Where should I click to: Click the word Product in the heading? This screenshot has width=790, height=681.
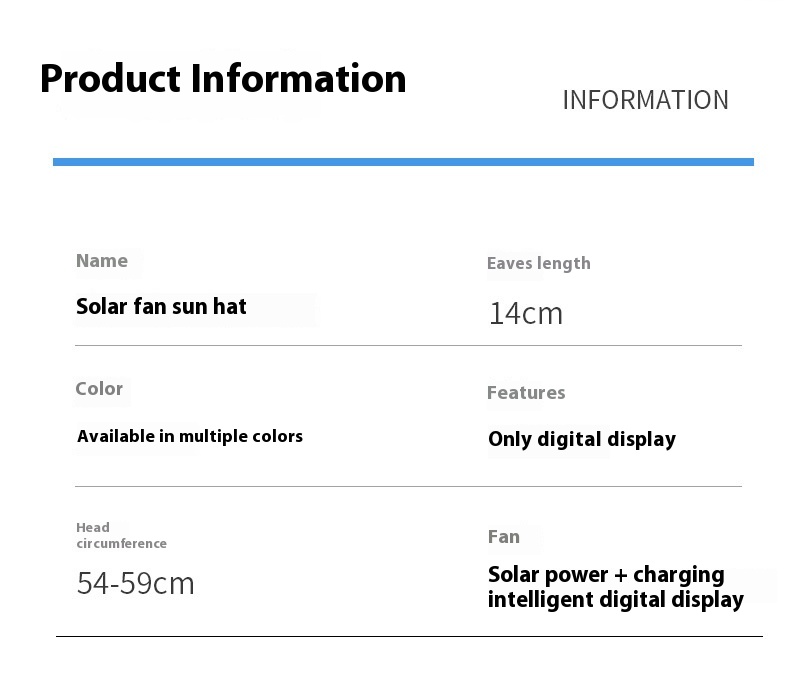pyautogui.click(x=110, y=79)
